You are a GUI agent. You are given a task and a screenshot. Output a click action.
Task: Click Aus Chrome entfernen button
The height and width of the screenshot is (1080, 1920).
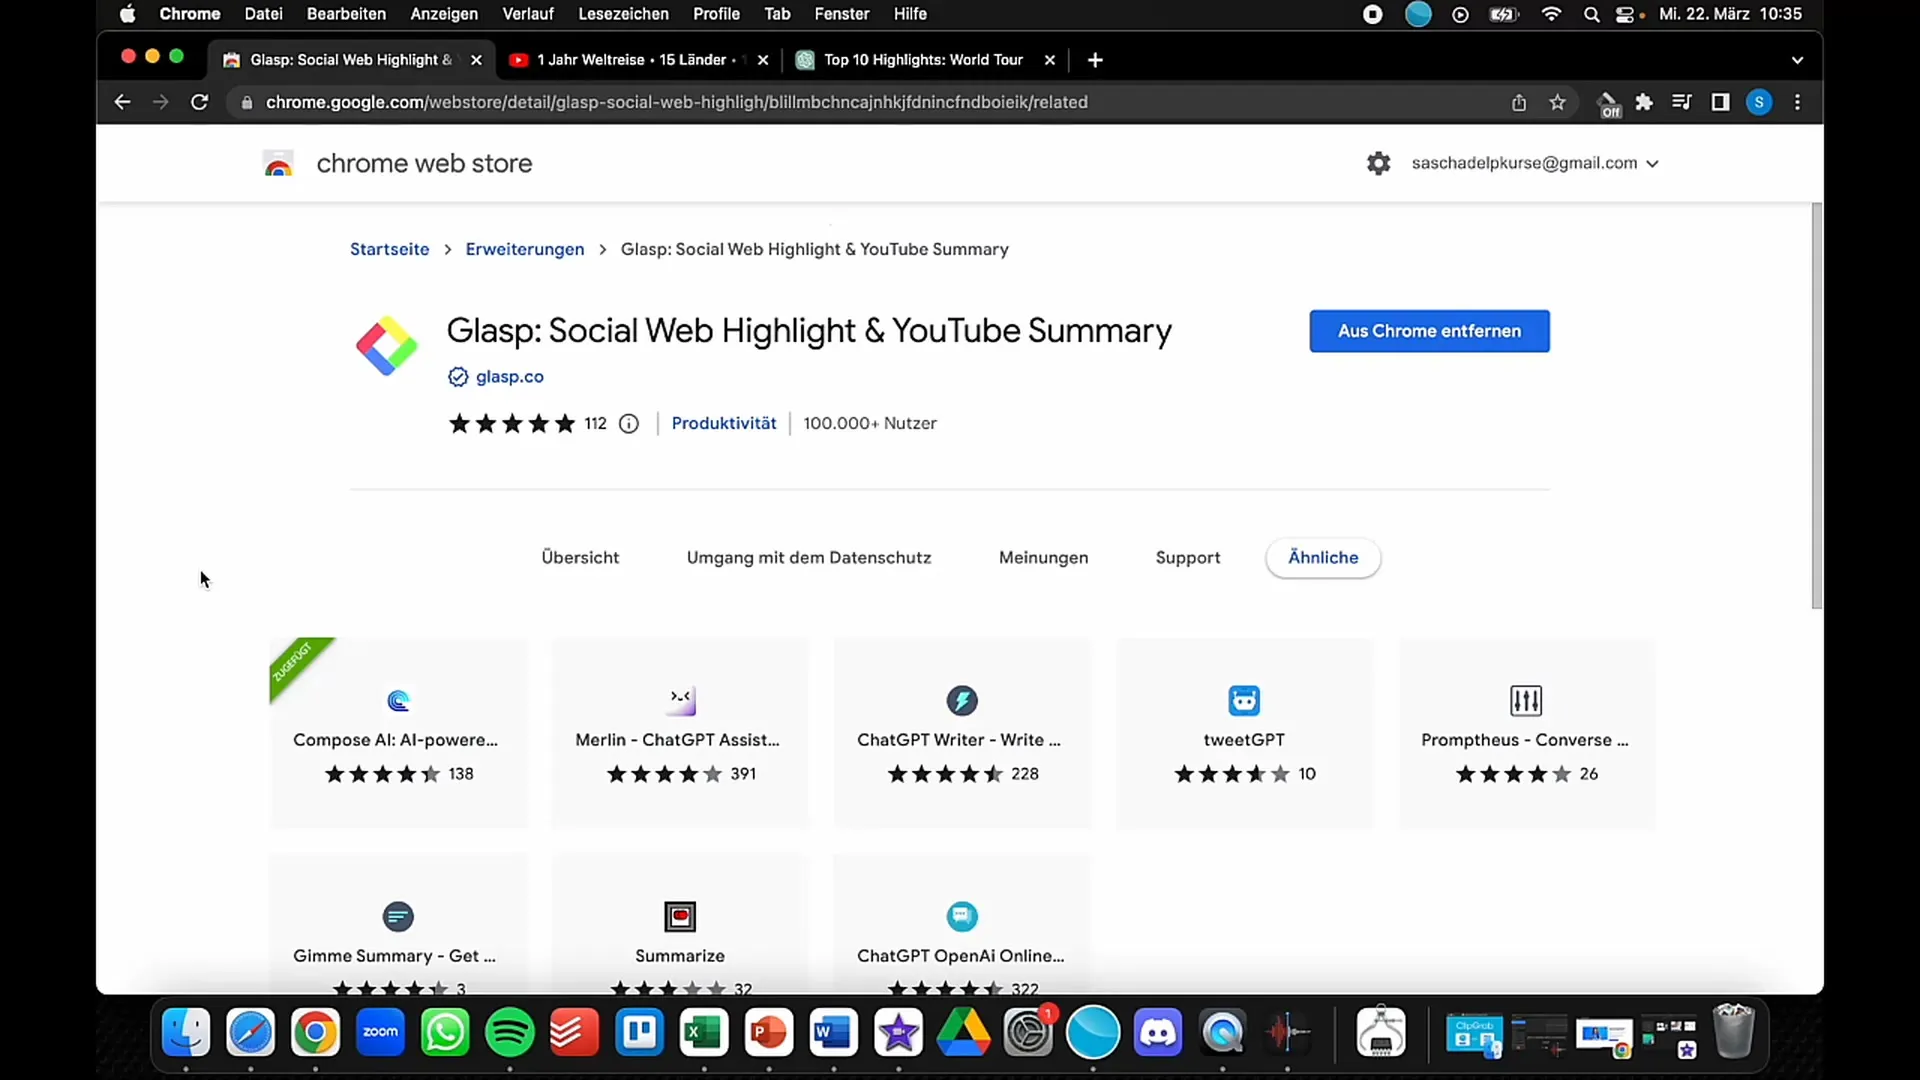click(x=1428, y=331)
